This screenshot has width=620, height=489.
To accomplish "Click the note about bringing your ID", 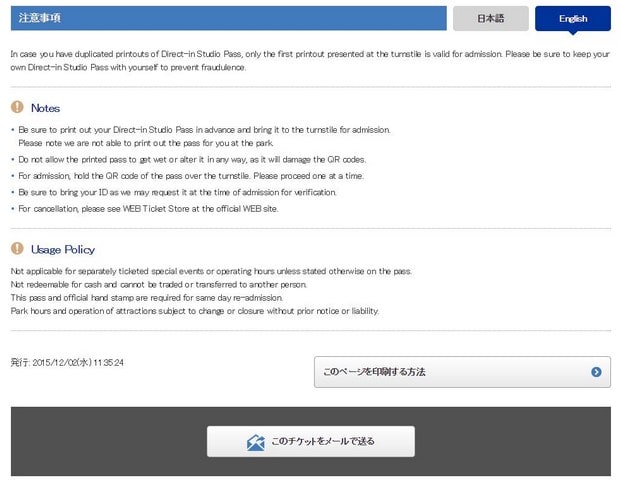I will [177, 192].
